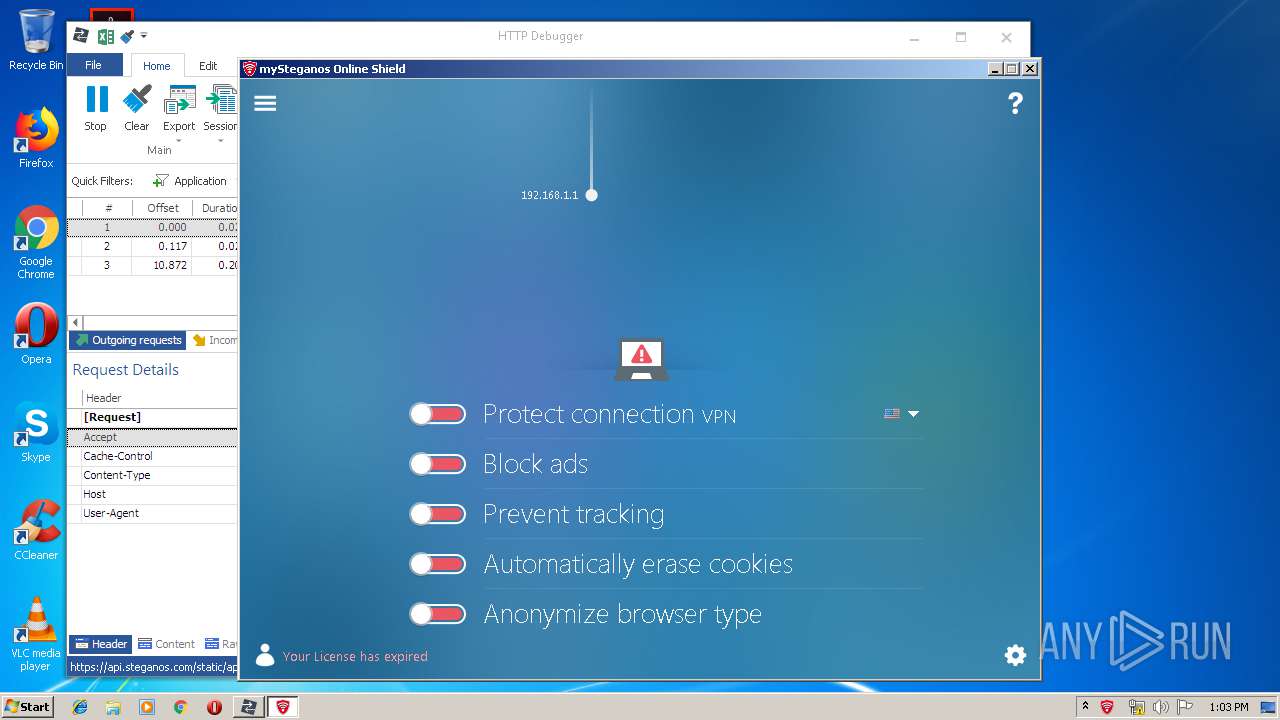Expand the VPN country dropdown arrow
Screen dimensions: 1280x720
(913, 414)
